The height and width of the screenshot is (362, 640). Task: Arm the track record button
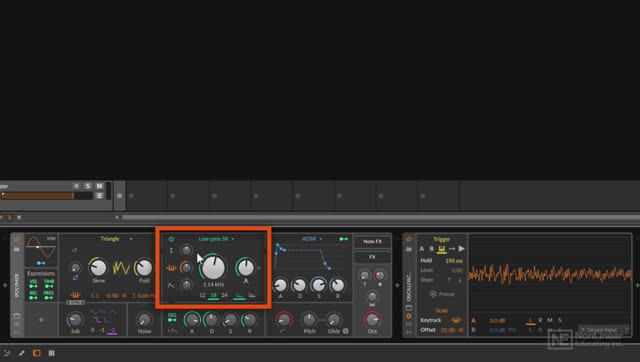(76, 186)
